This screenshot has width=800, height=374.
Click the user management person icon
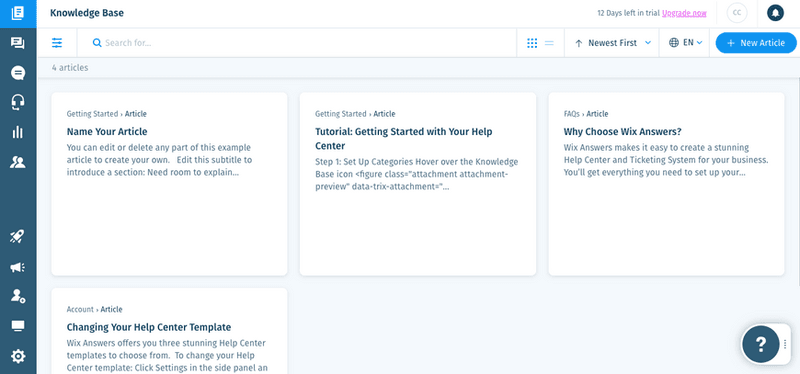(x=18, y=296)
